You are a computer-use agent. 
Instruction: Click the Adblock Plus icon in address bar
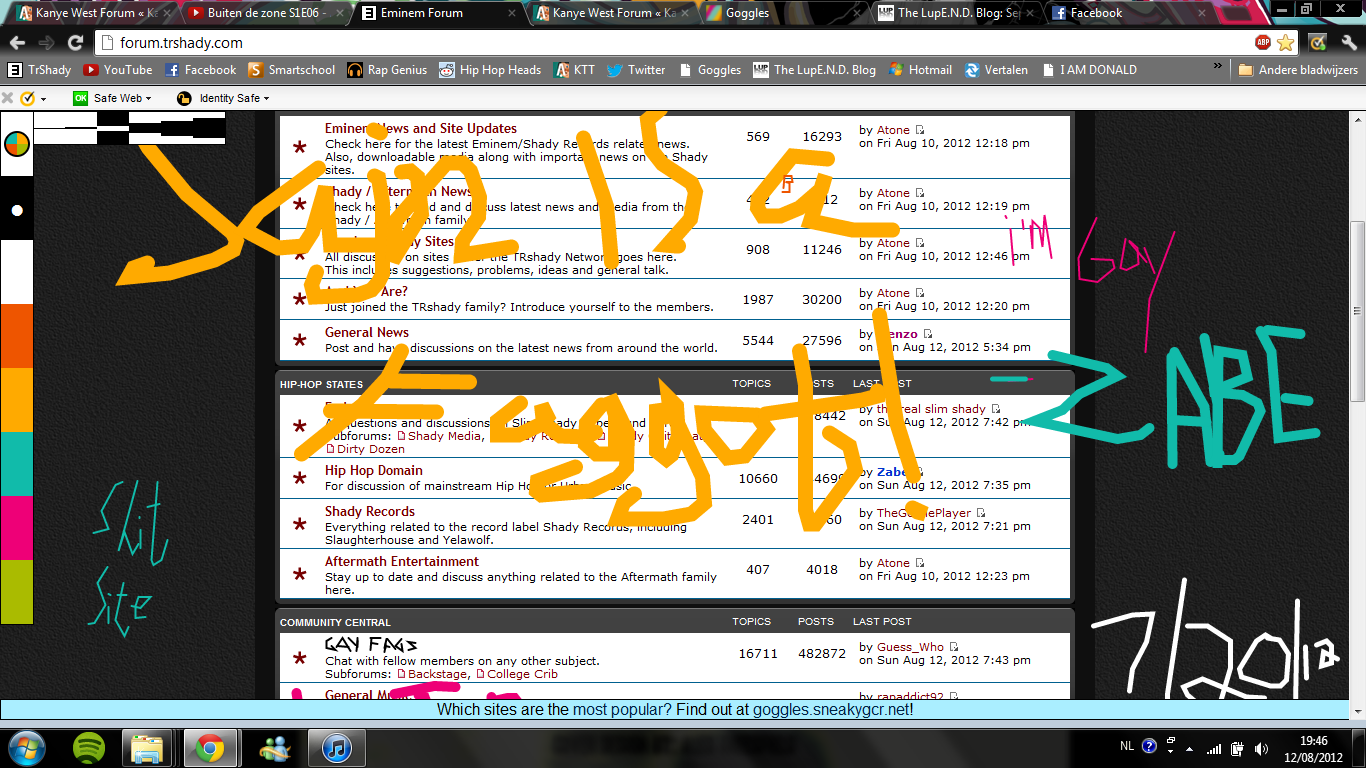1263,42
